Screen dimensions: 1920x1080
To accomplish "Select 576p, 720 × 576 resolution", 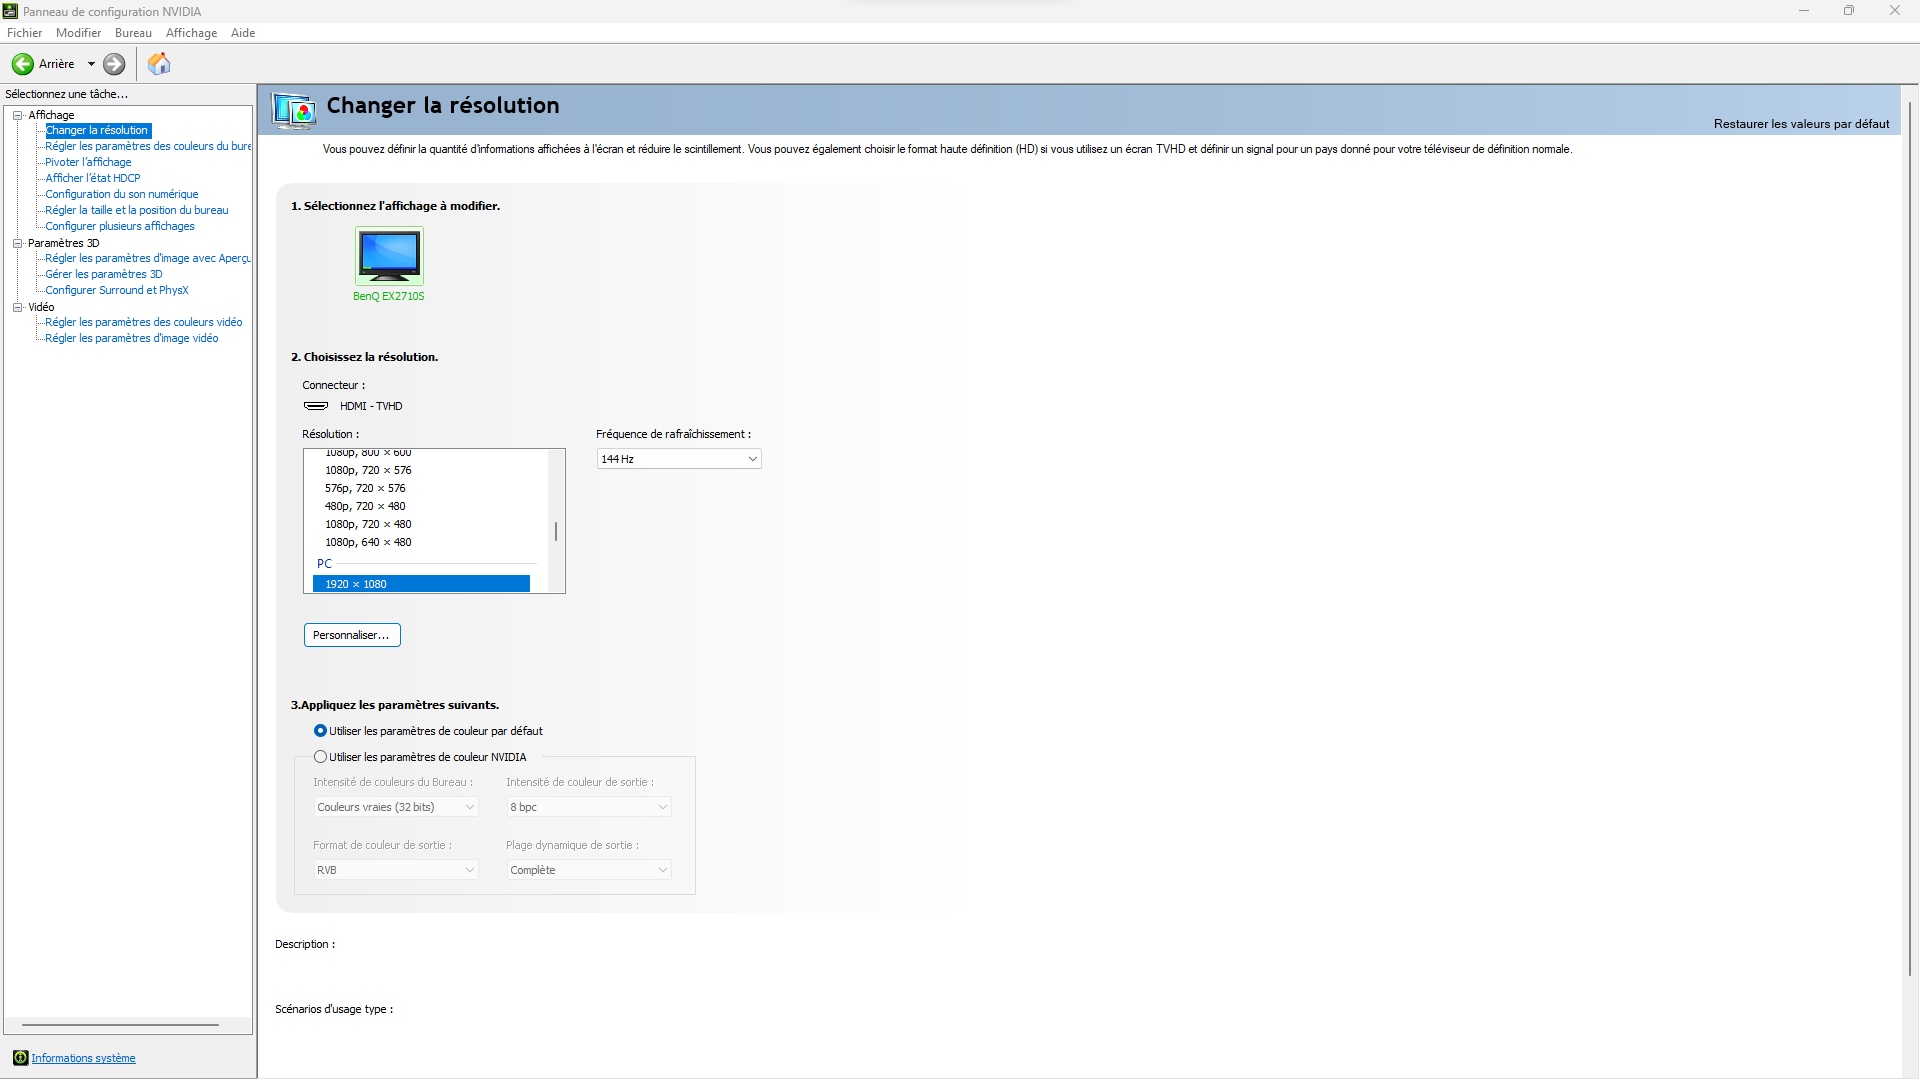I will (x=365, y=488).
